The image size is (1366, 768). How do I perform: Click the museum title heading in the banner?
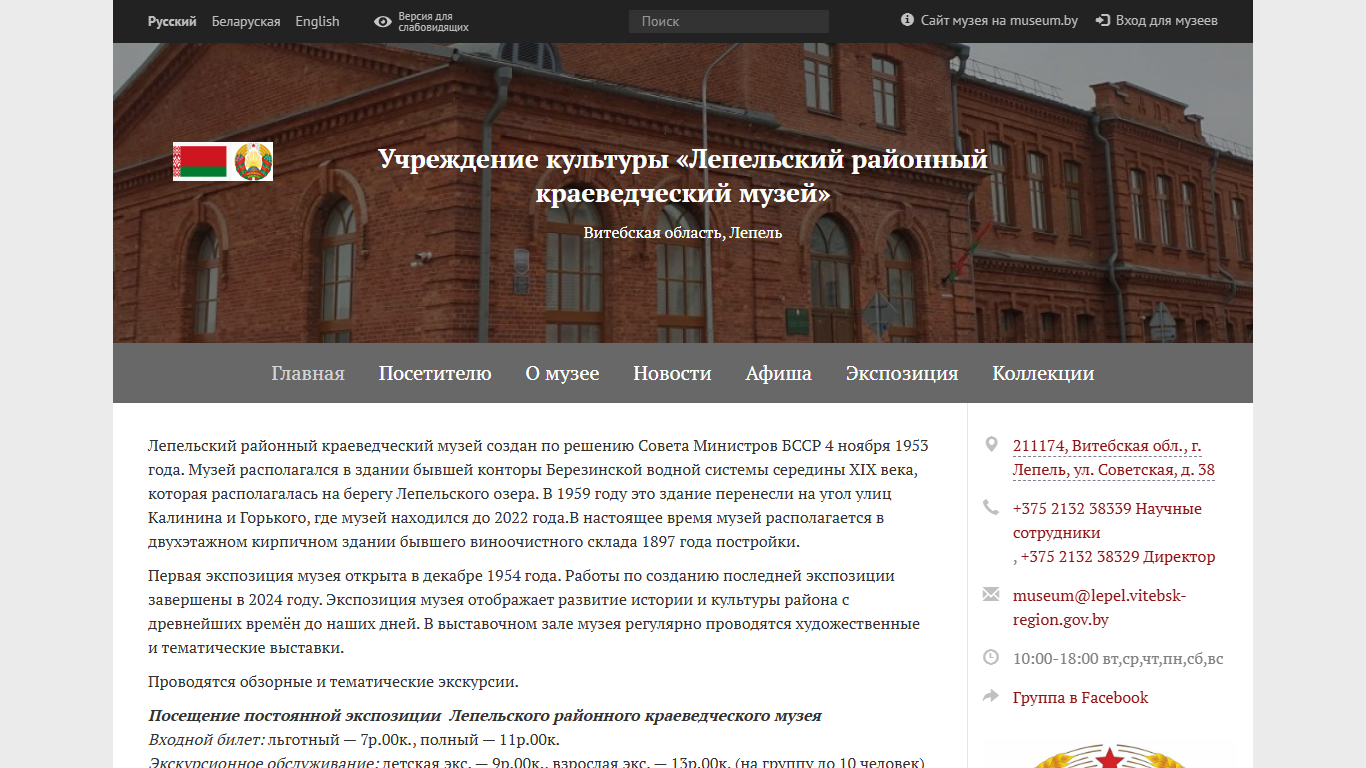[x=683, y=175]
